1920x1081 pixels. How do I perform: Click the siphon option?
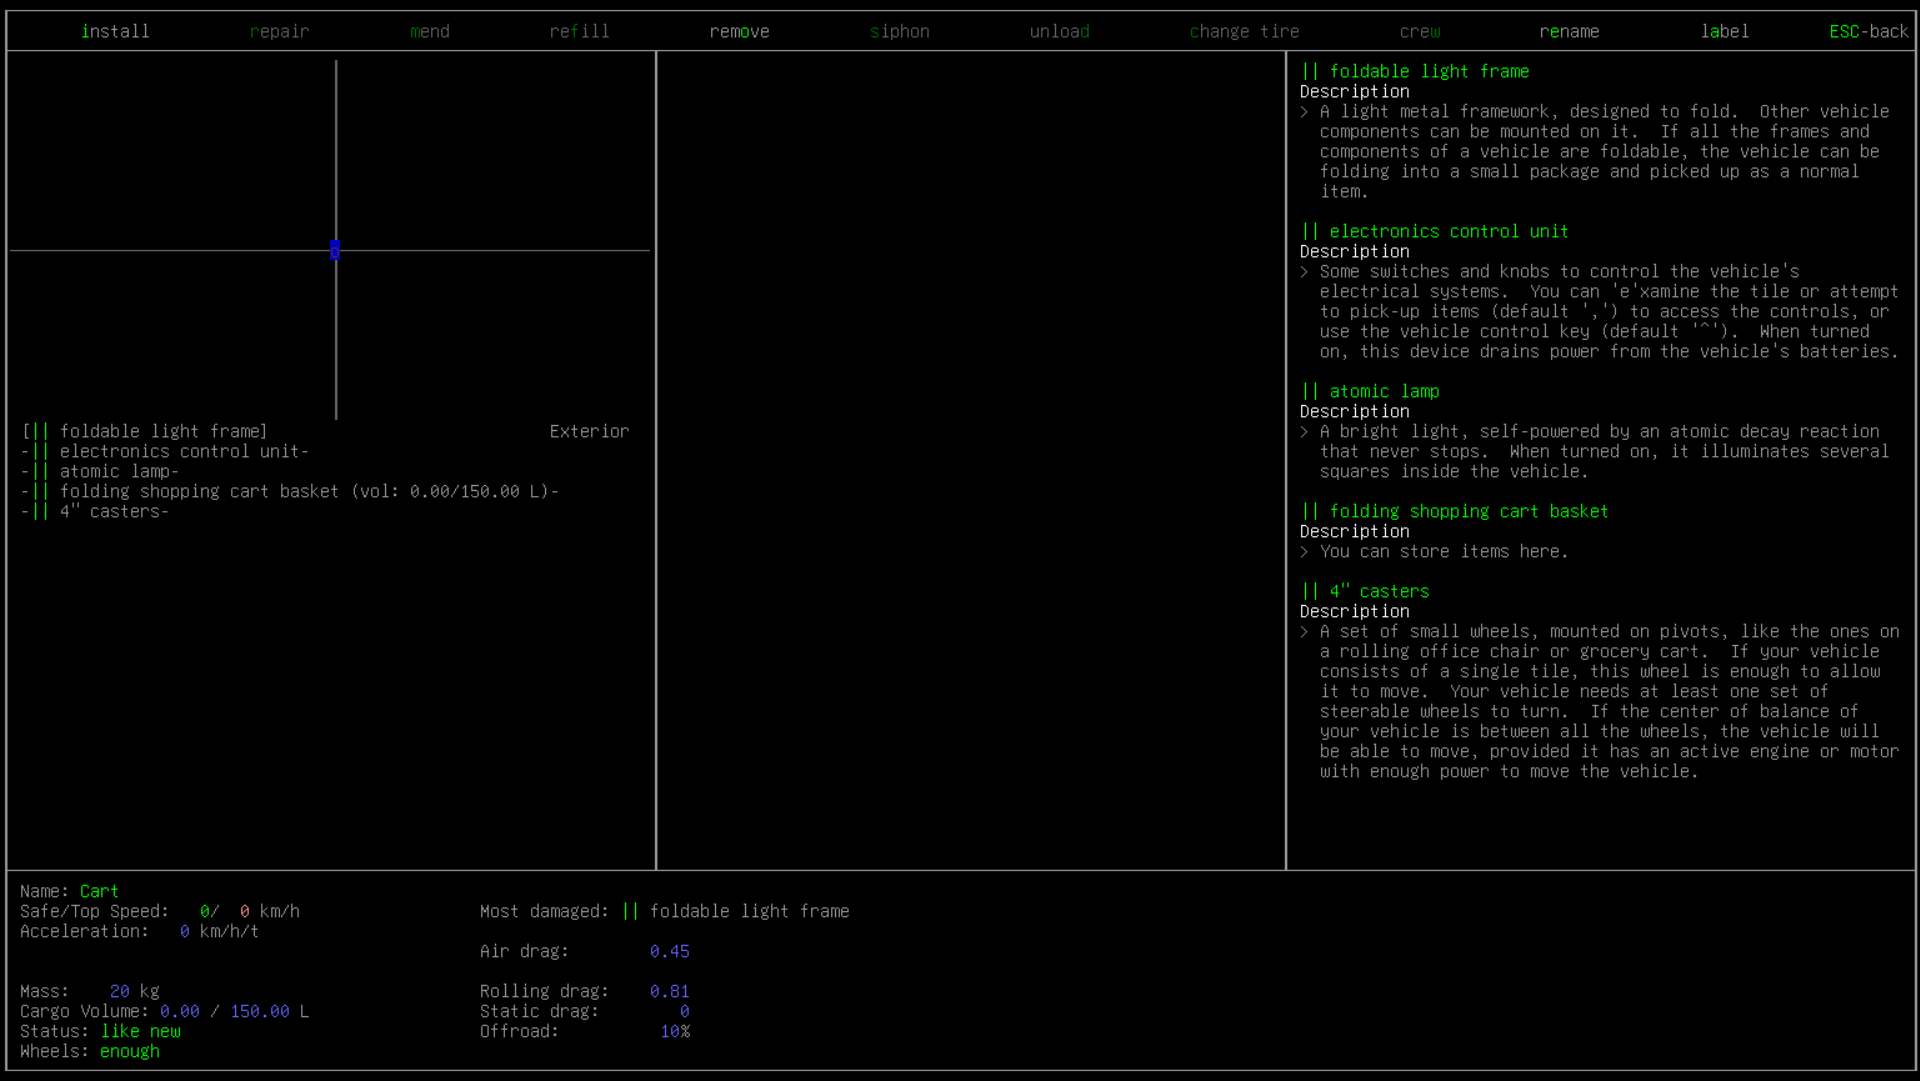click(899, 31)
